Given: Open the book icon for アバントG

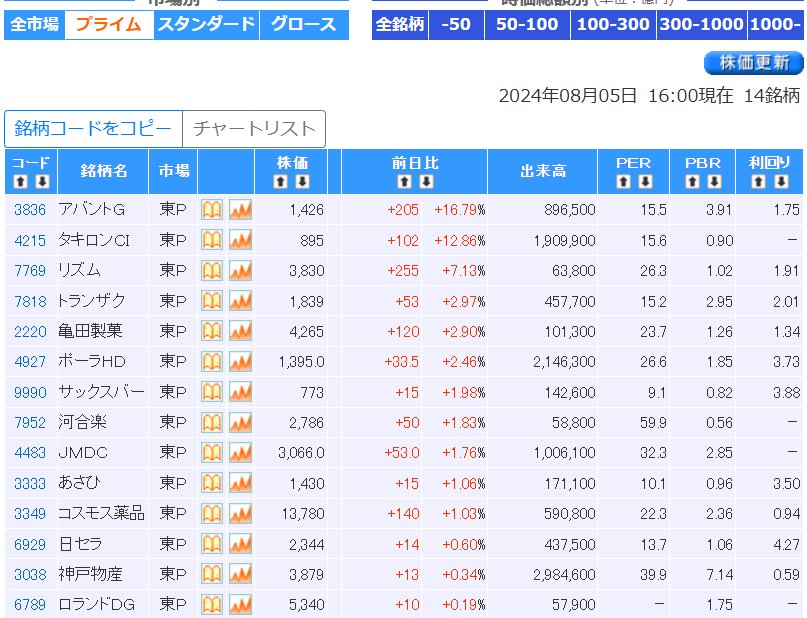Looking at the screenshot, I should click(212, 210).
